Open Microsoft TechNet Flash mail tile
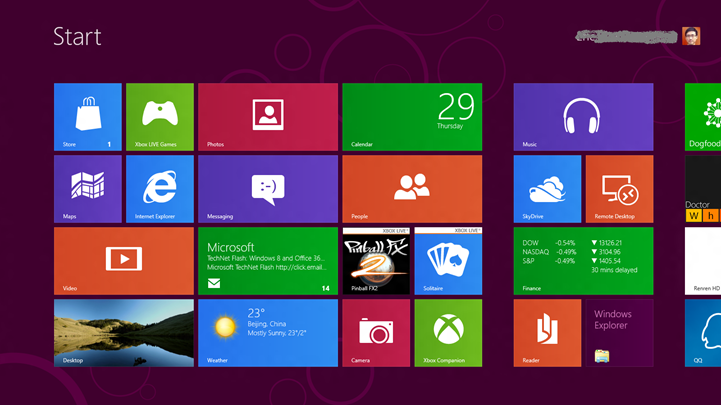 coord(267,260)
